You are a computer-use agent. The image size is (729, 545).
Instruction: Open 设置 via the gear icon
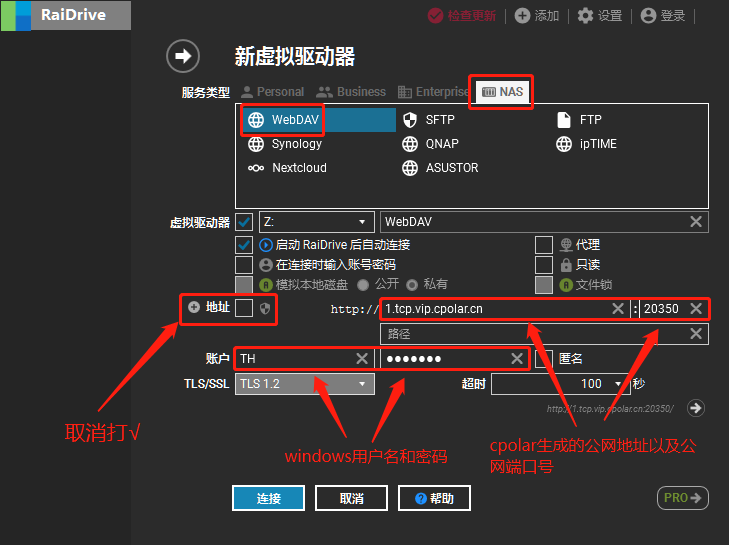(585, 15)
